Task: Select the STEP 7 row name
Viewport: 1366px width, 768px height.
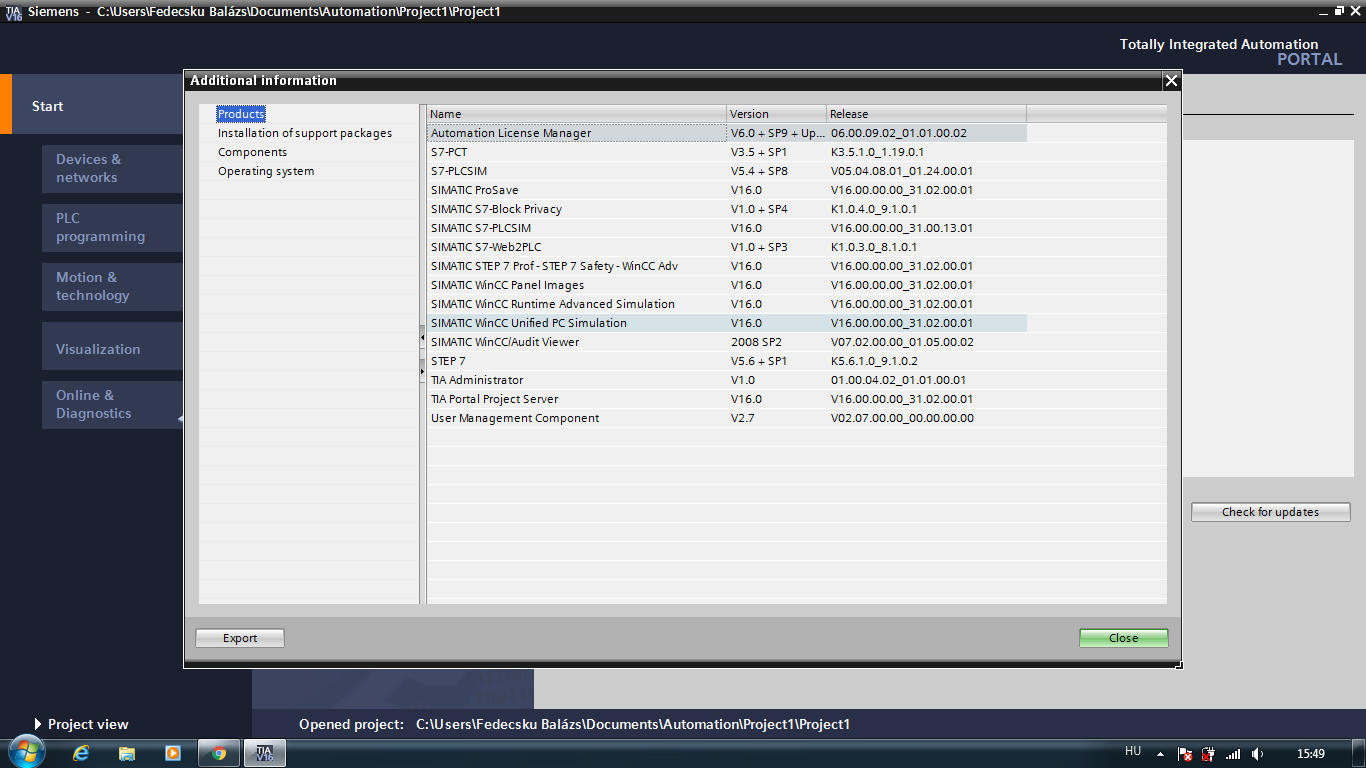Action: coord(448,361)
